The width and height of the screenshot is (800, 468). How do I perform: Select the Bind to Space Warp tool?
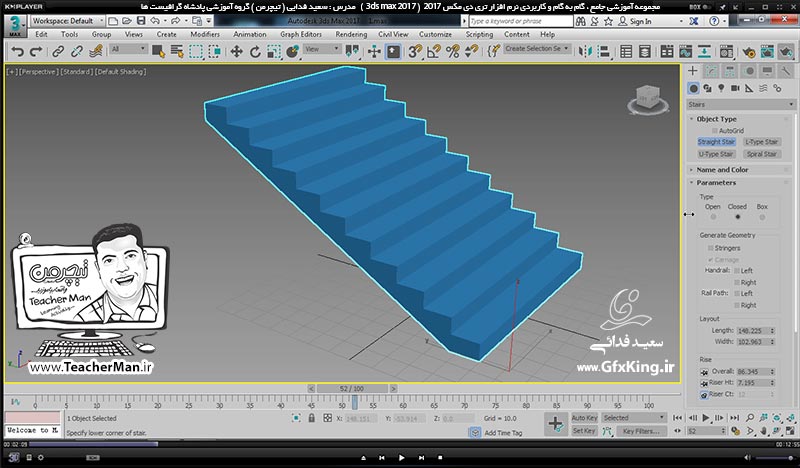(96, 52)
